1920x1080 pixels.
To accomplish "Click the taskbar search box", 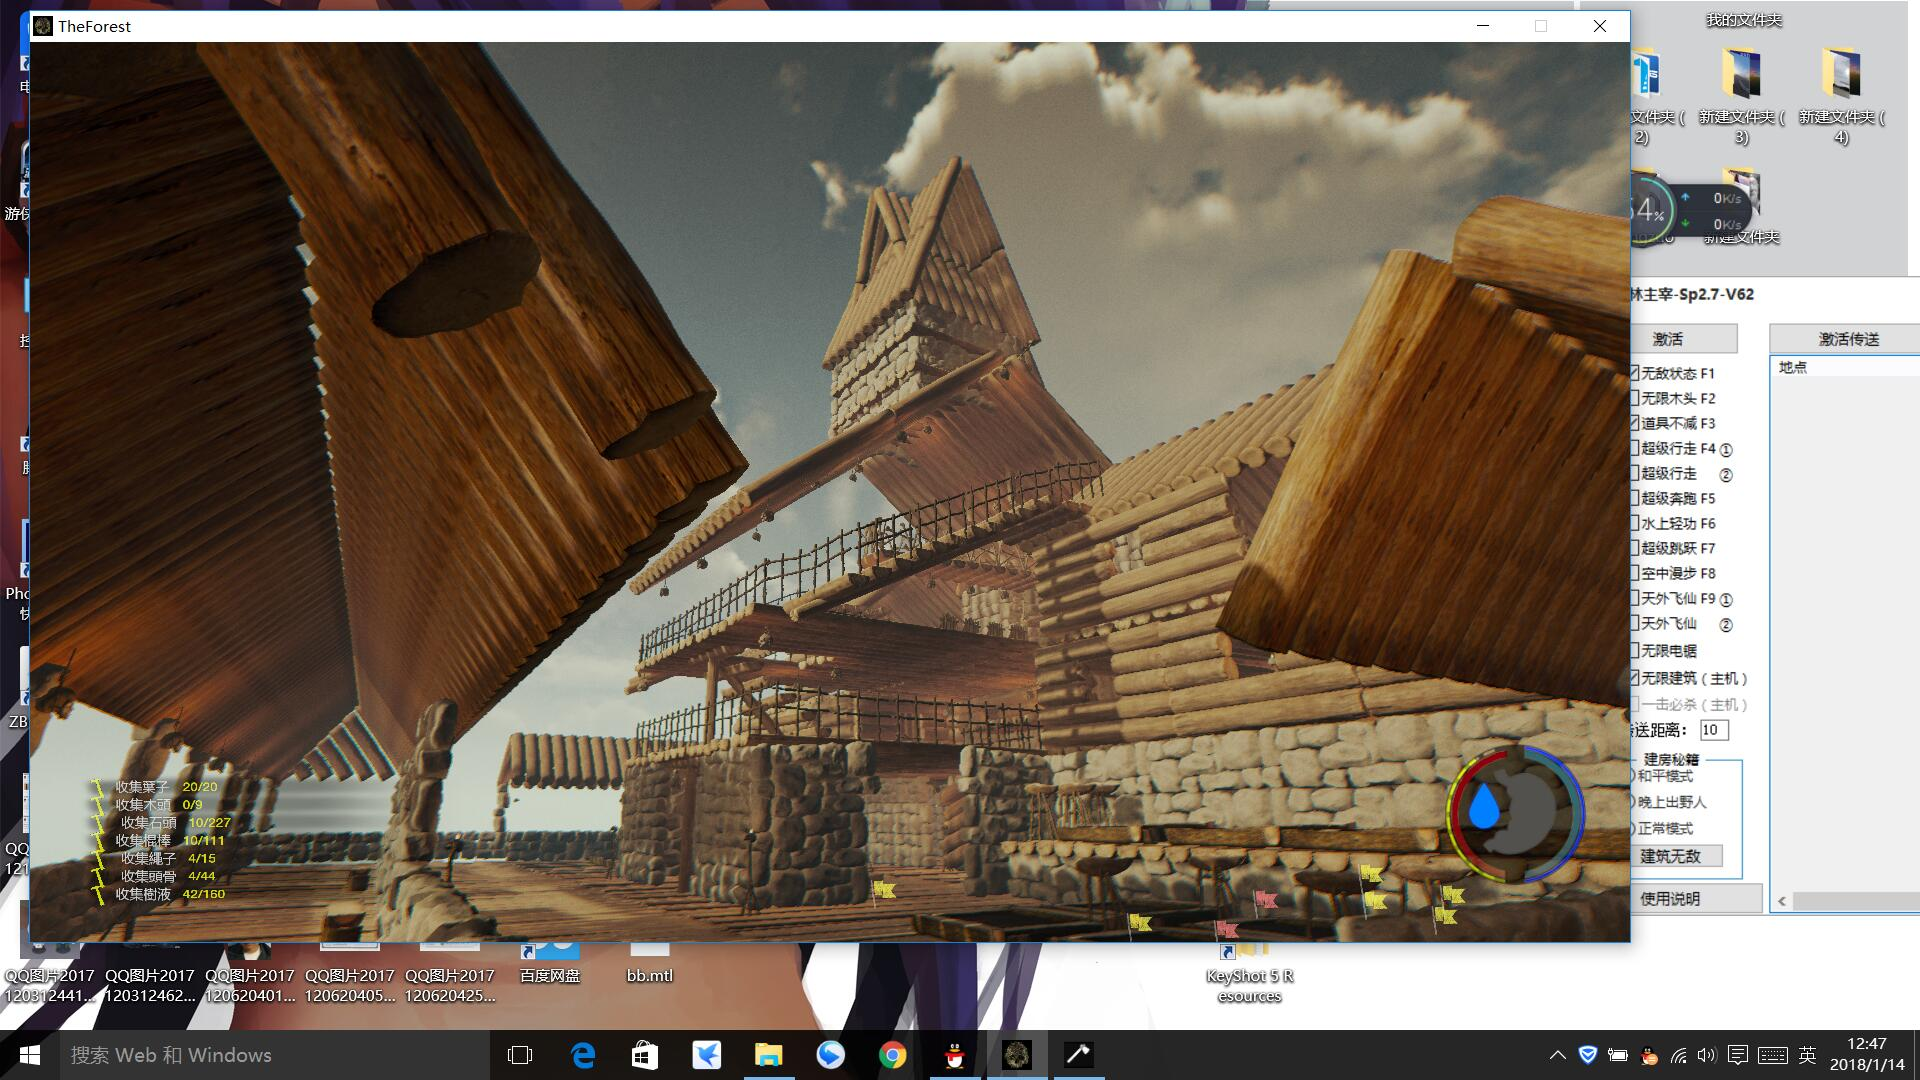I will 275,1055.
